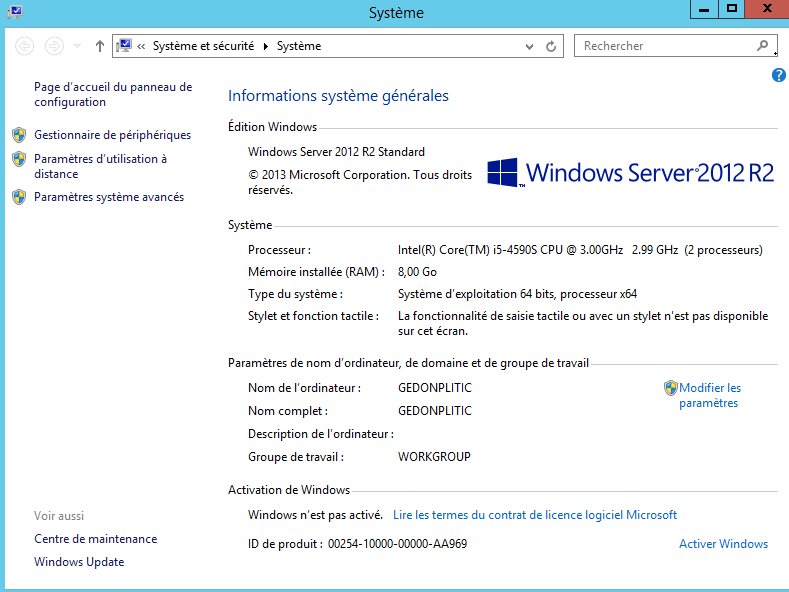Click the shield icon beside Paramètres système avancés
The image size is (789, 592).
(19, 197)
